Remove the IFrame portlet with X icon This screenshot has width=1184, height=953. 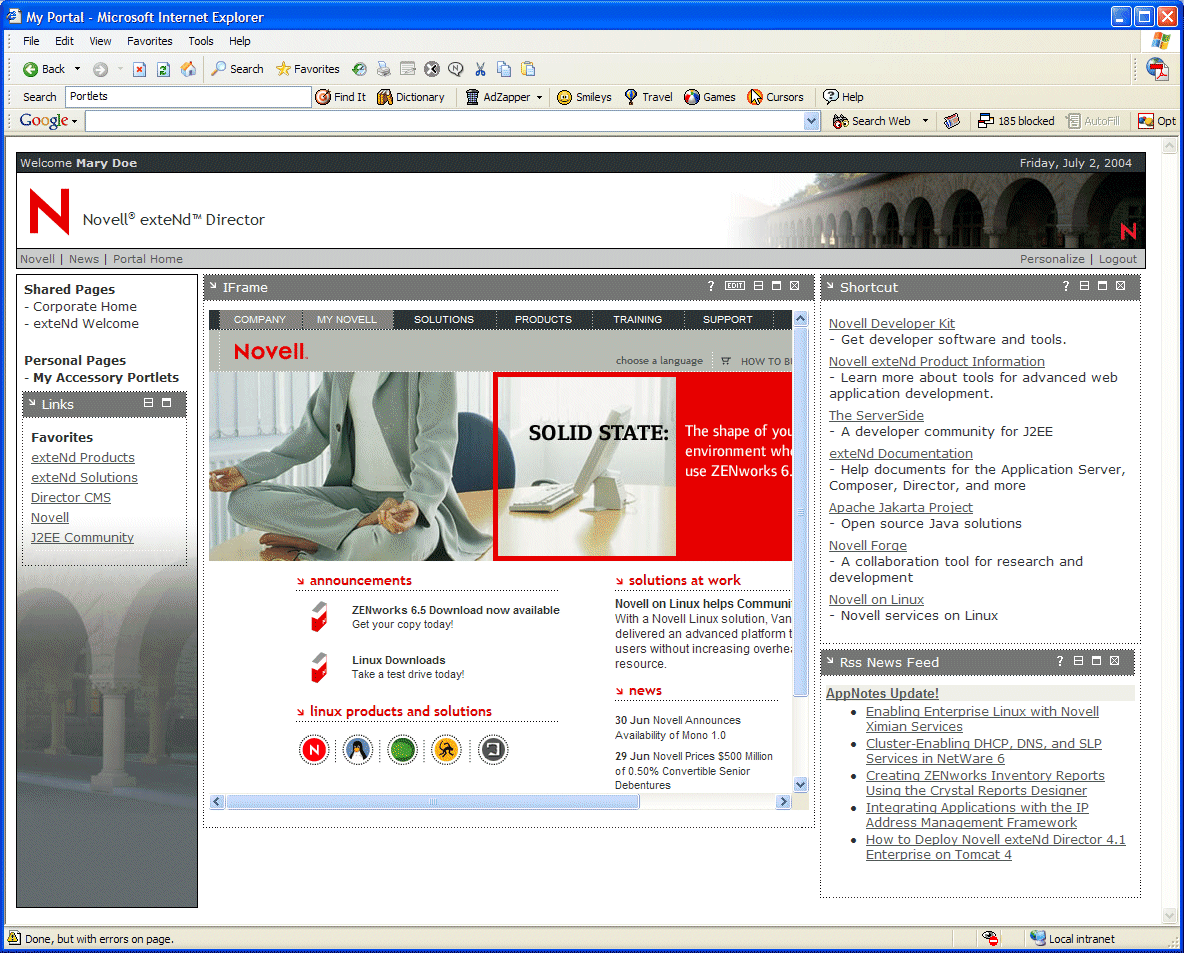coord(794,285)
